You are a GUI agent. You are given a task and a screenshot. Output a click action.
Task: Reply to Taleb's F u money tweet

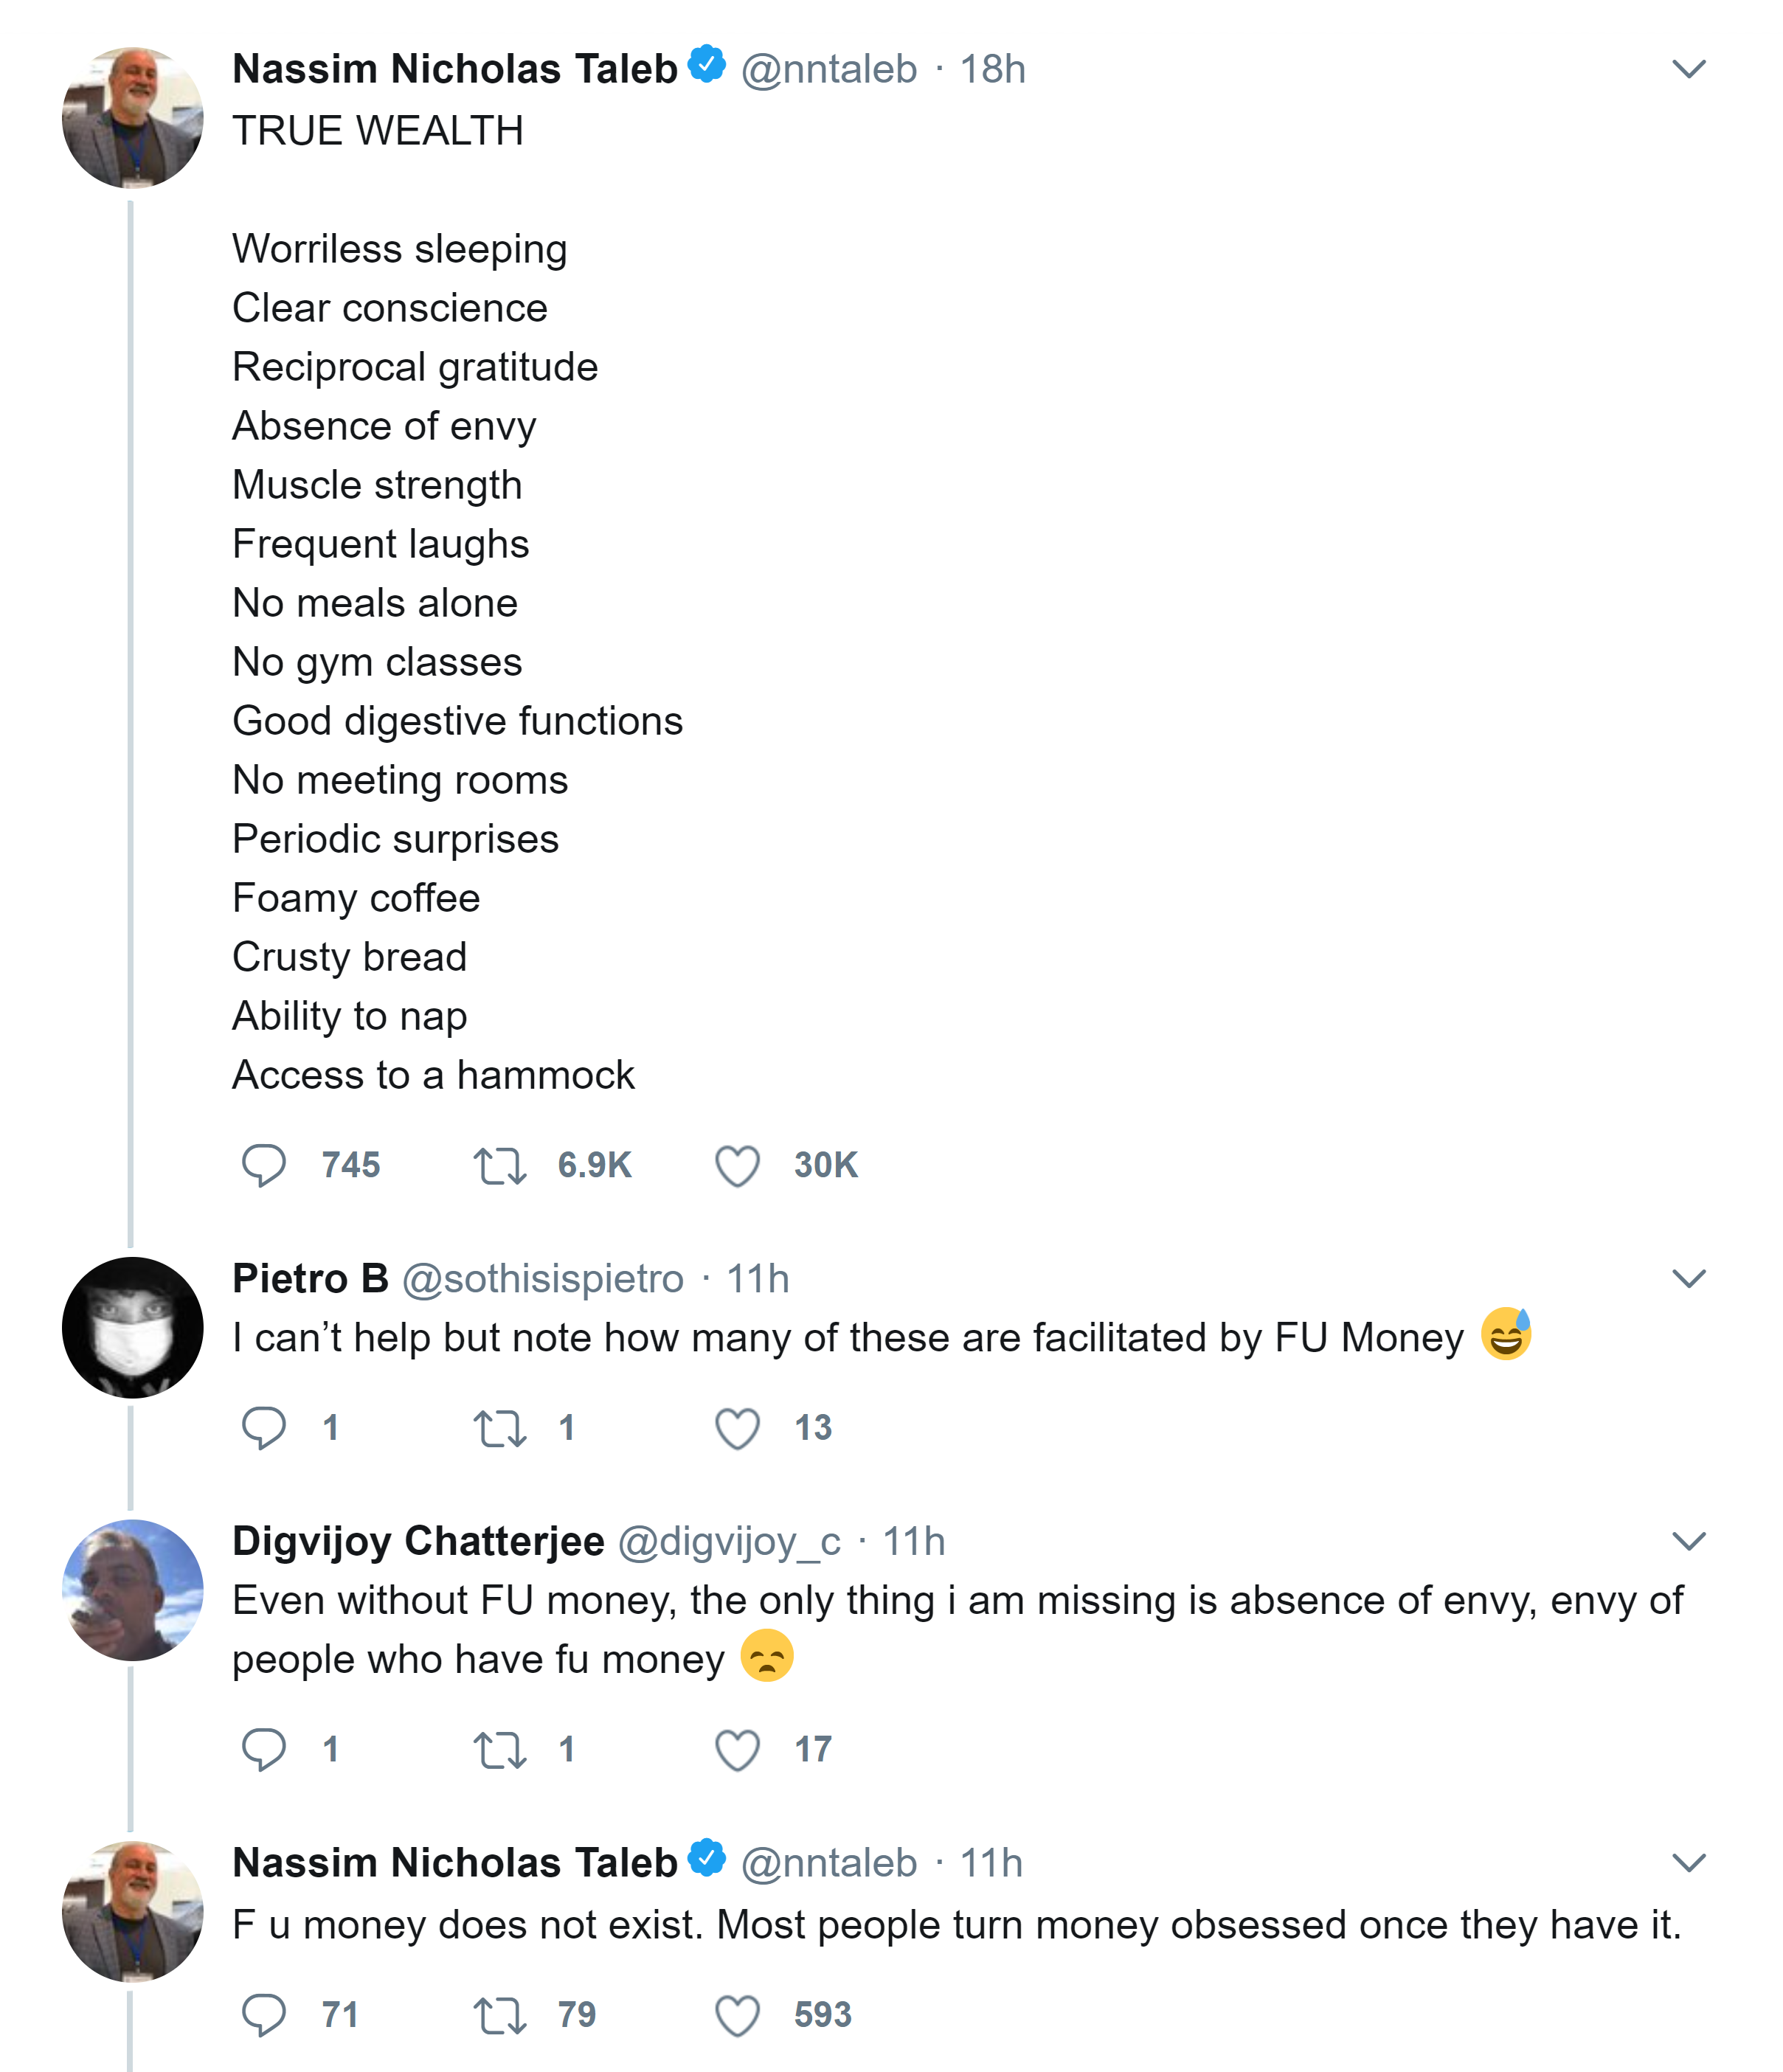point(263,2014)
